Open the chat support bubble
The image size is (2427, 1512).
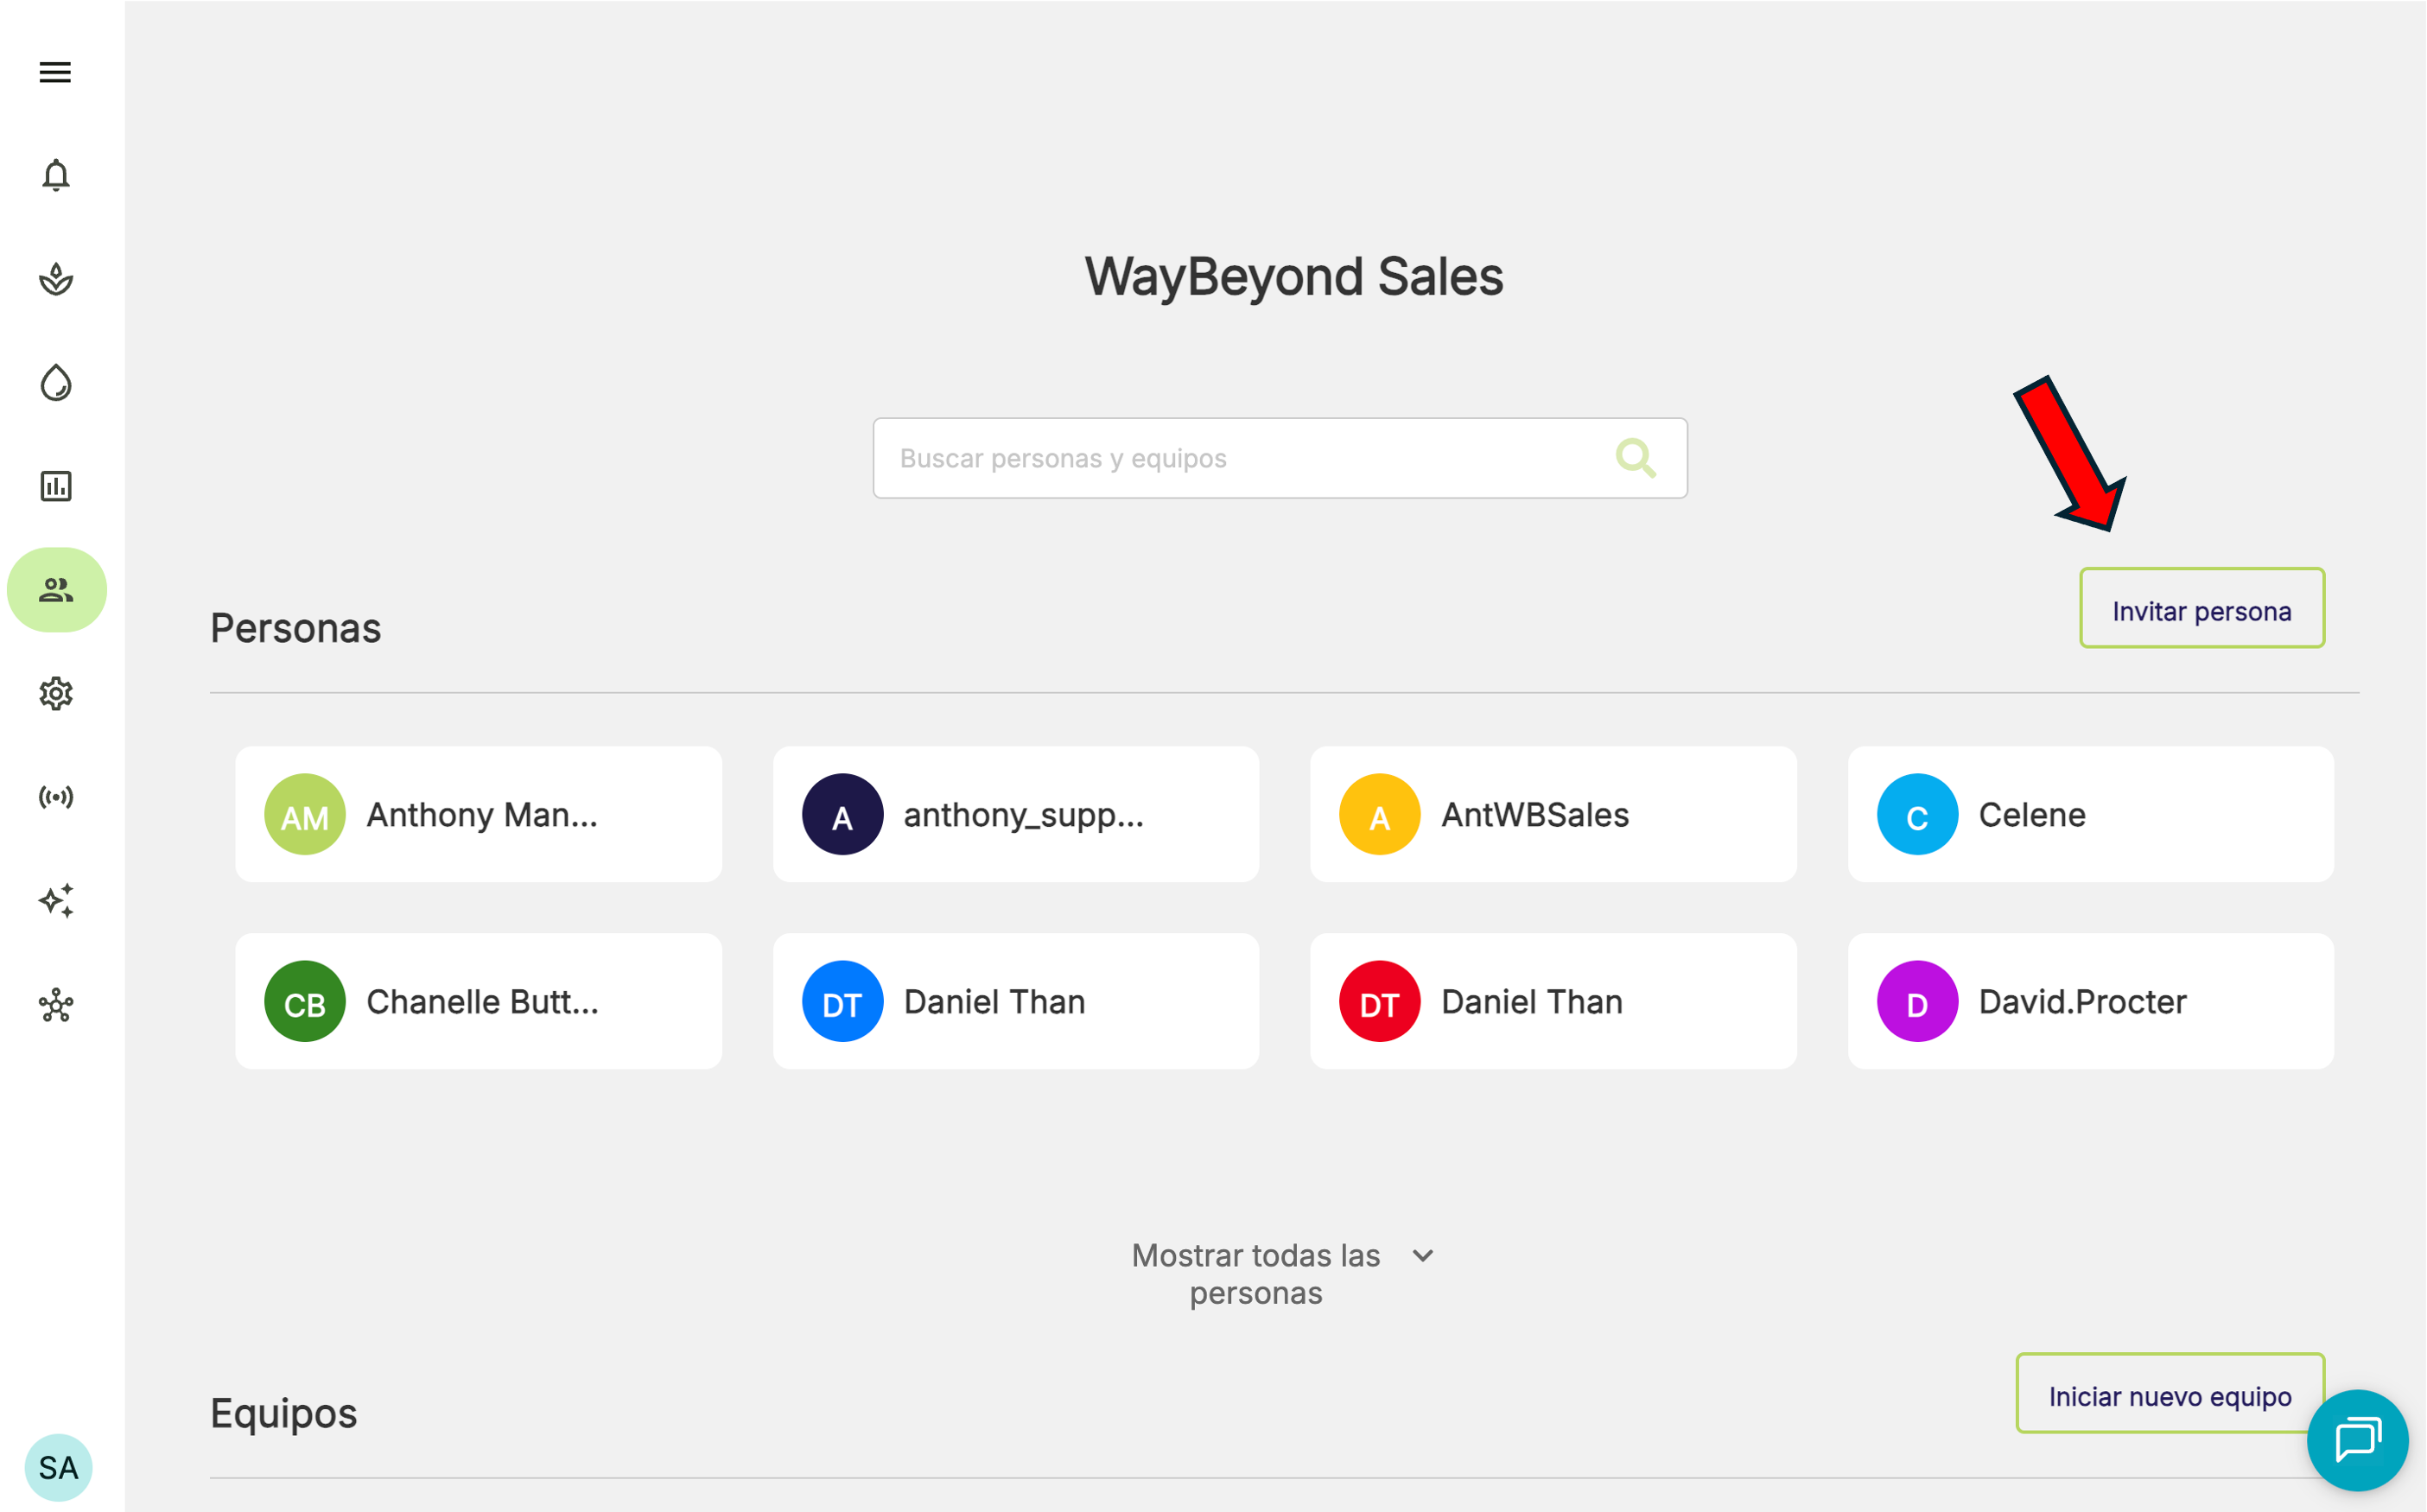2358,1440
